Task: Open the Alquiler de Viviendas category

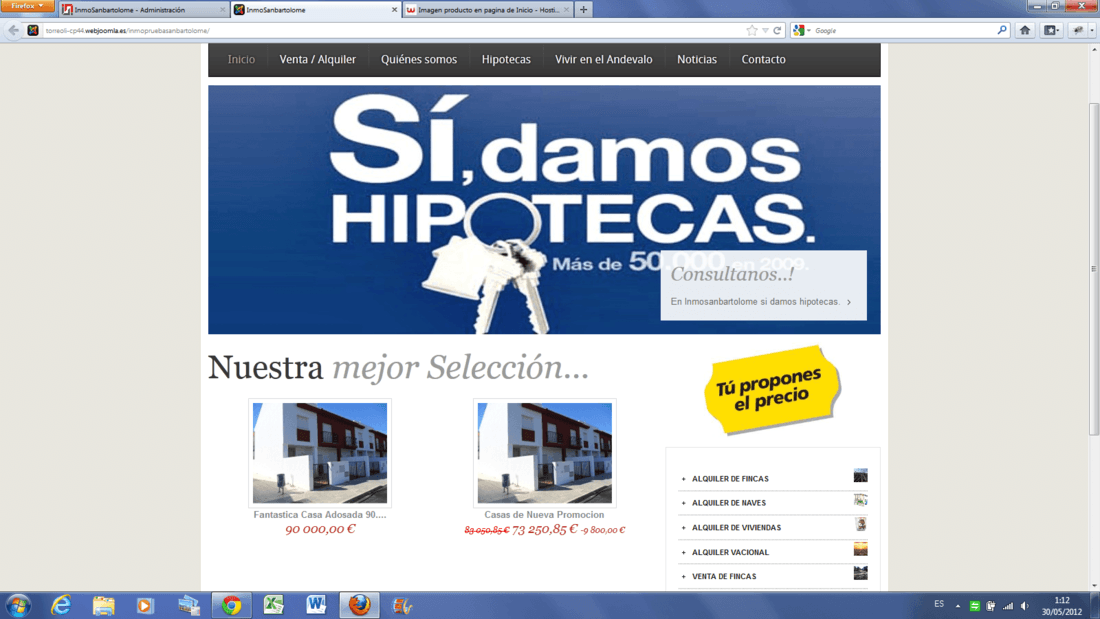Action: pyautogui.click(x=737, y=527)
